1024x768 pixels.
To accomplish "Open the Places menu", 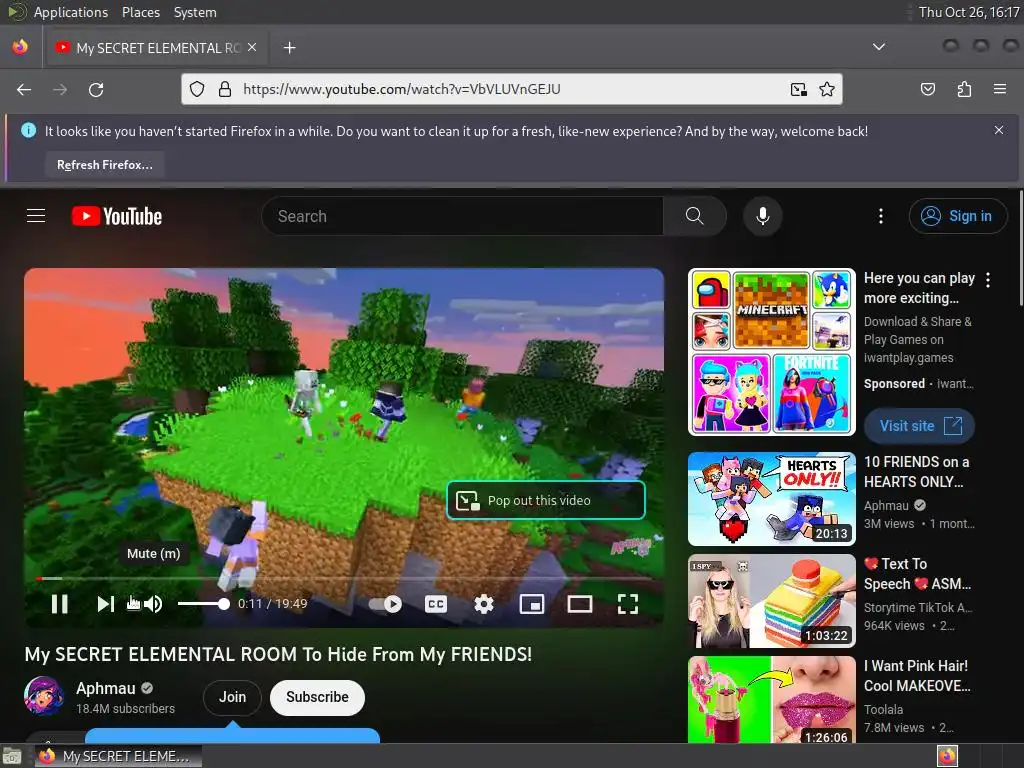I will point(140,12).
